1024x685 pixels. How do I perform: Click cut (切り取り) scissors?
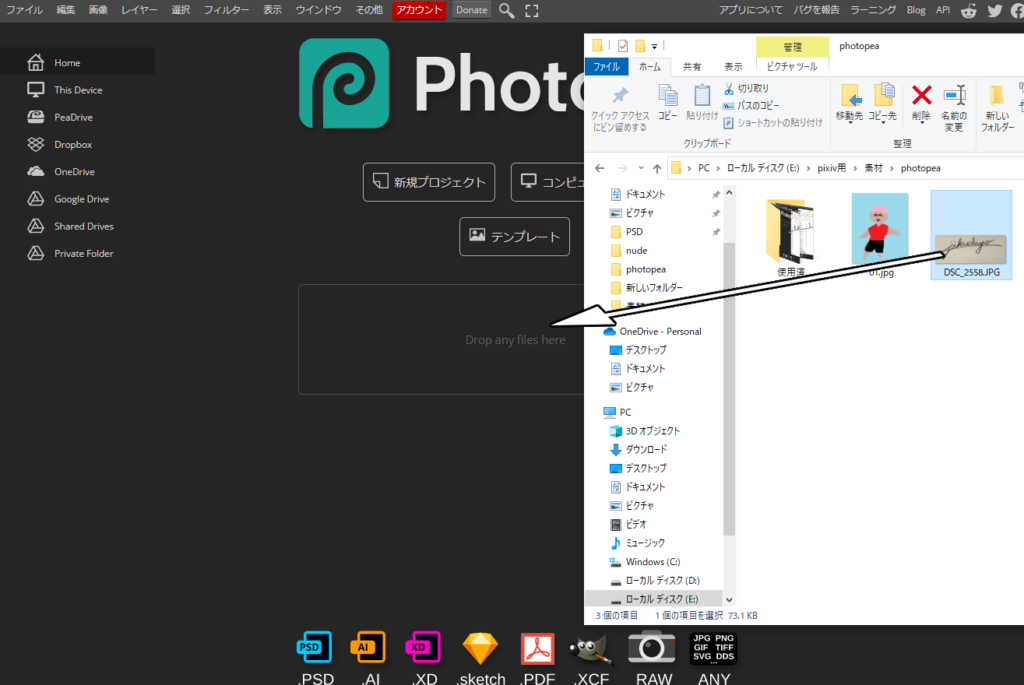(746, 88)
